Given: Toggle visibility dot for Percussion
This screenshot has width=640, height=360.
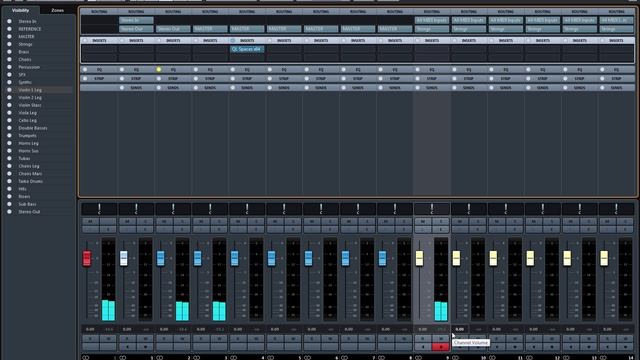Looking at the screenshot, I should point(9,67).
